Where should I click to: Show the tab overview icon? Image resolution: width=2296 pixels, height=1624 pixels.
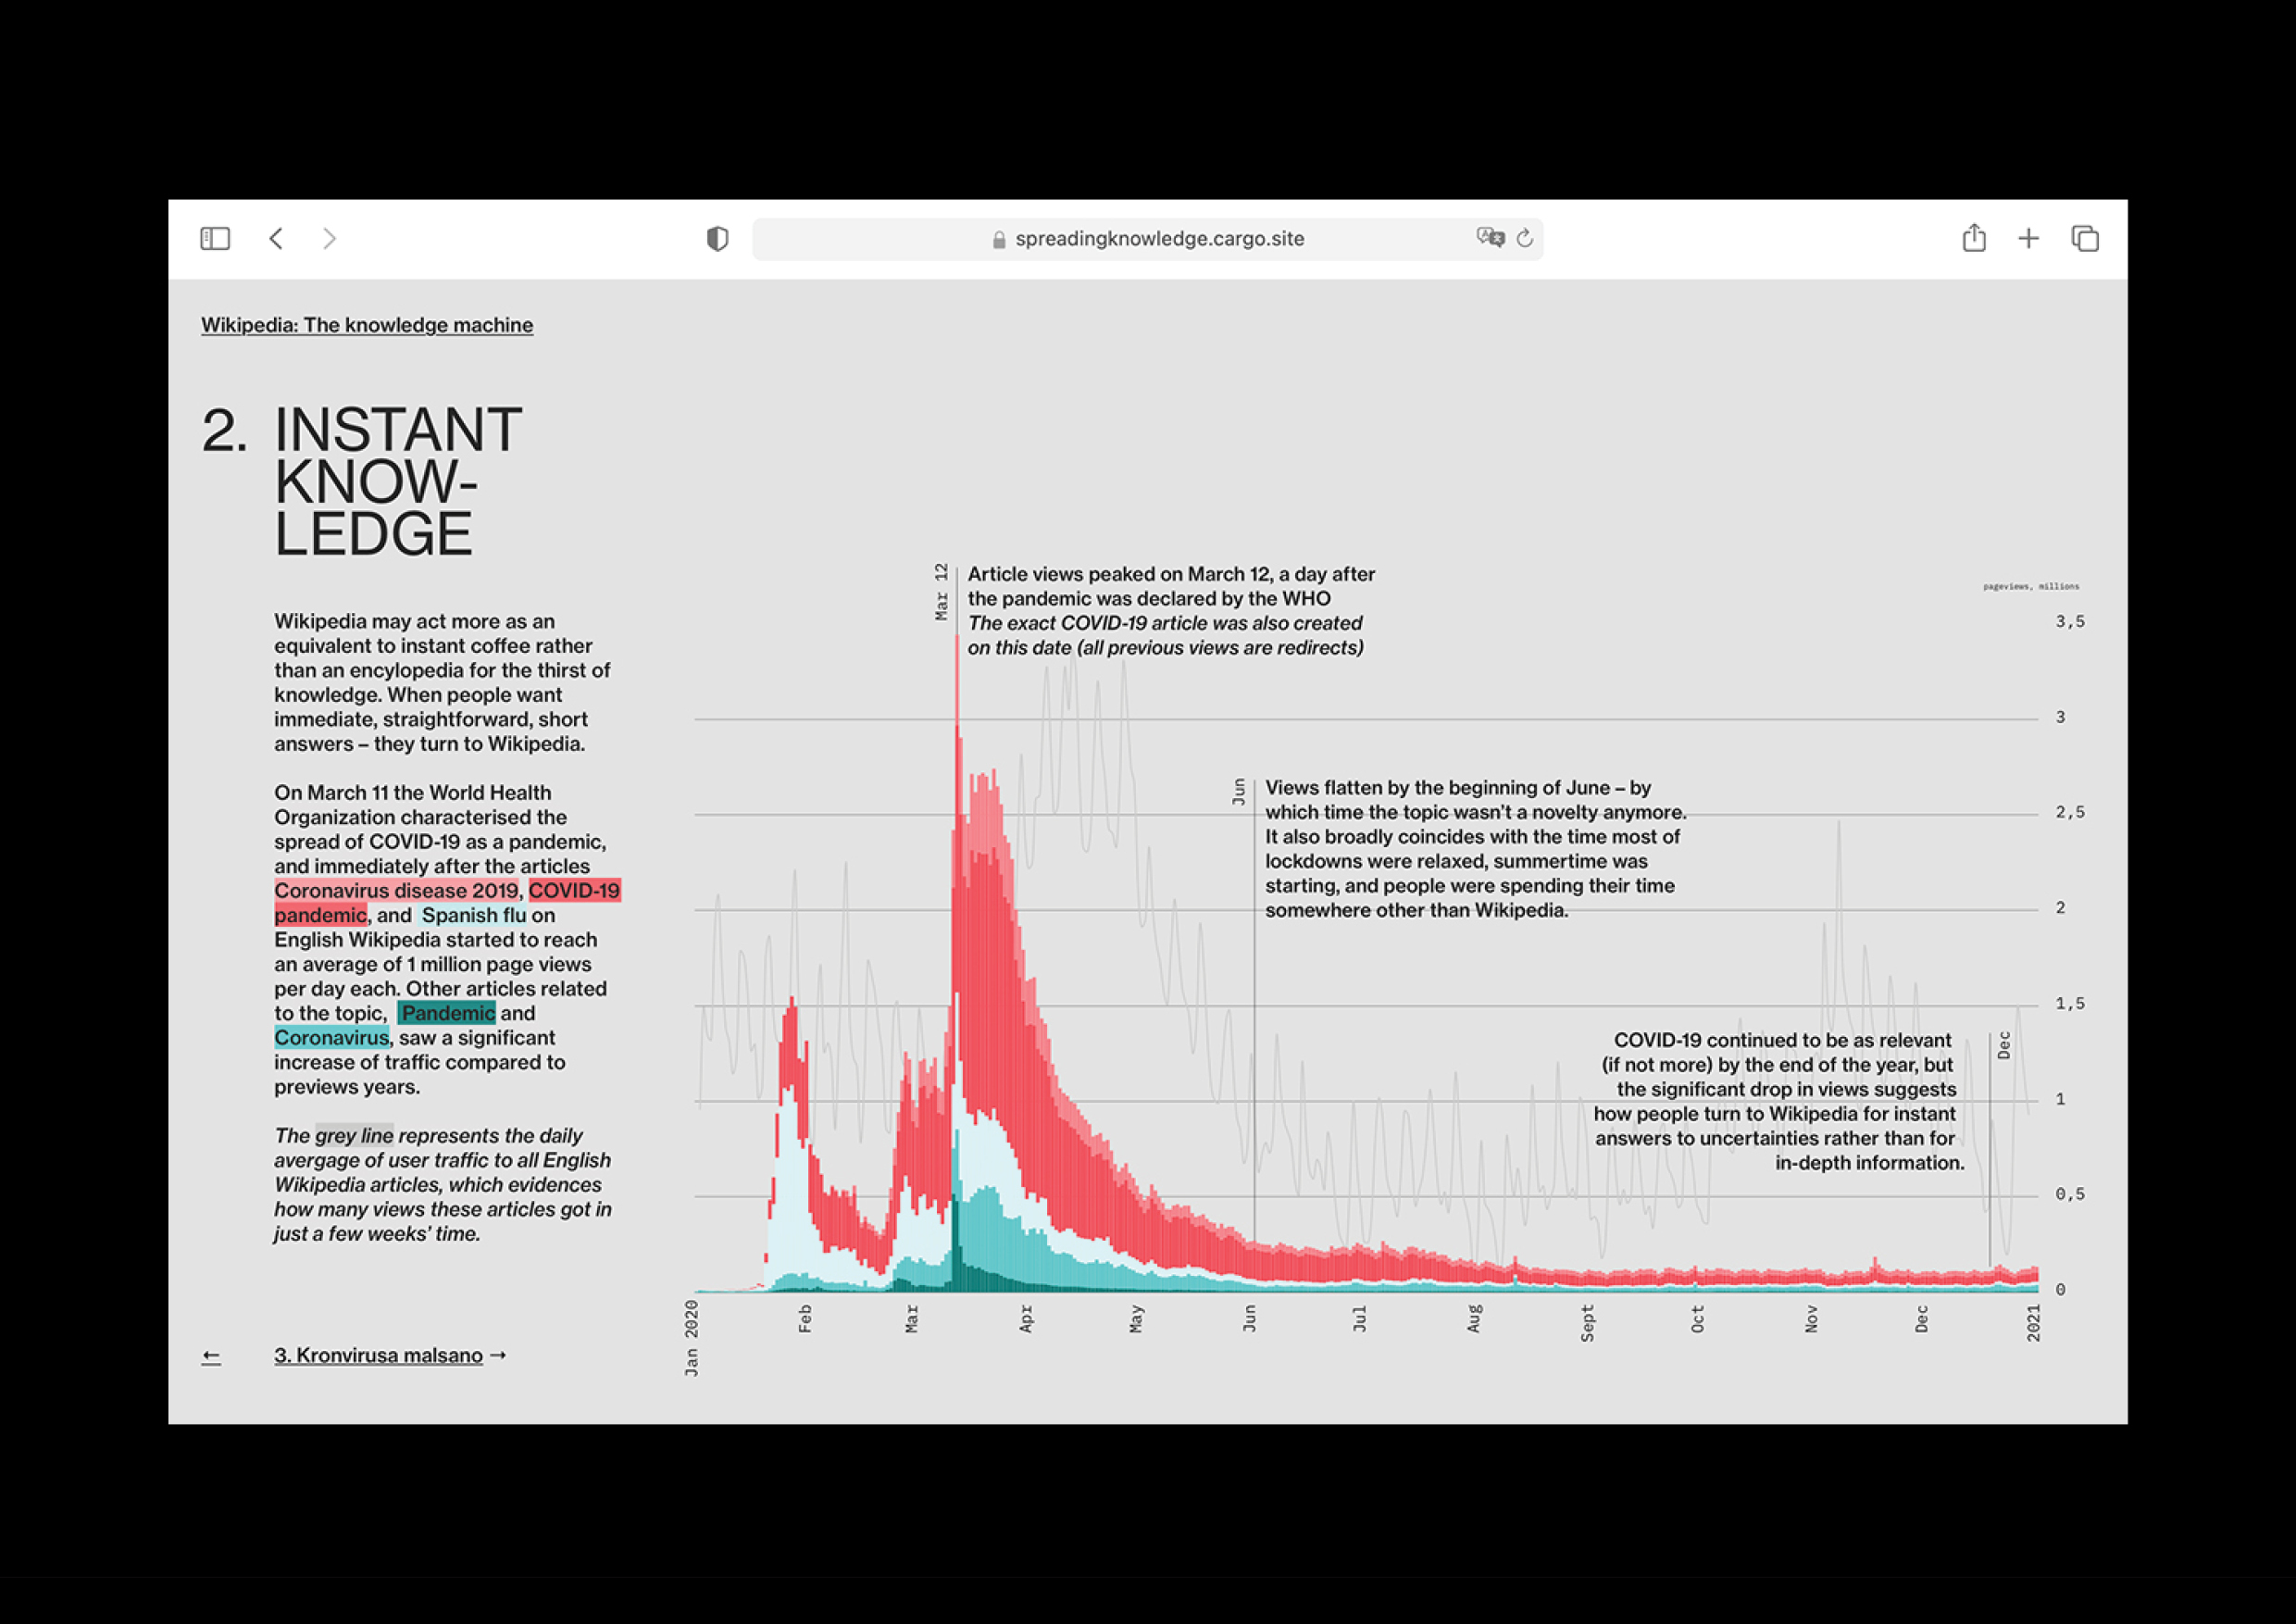(2085, 238)
